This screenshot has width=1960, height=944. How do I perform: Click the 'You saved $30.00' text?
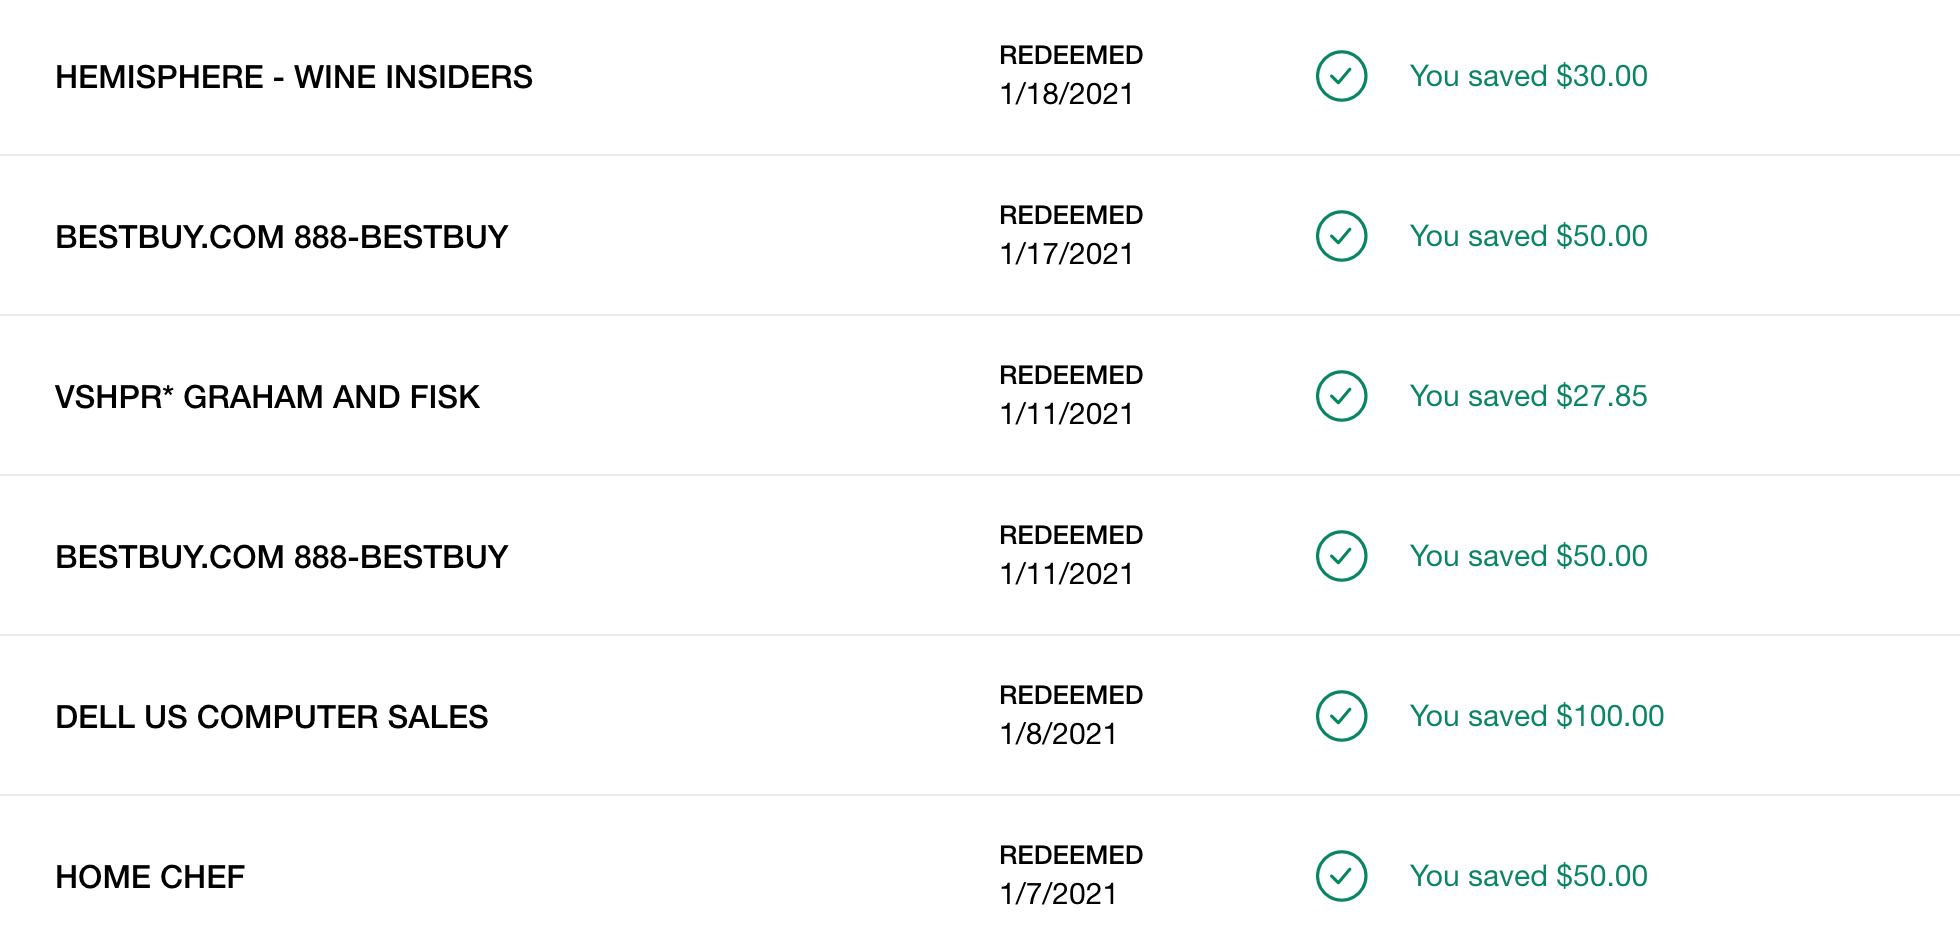coord(1528,76)
